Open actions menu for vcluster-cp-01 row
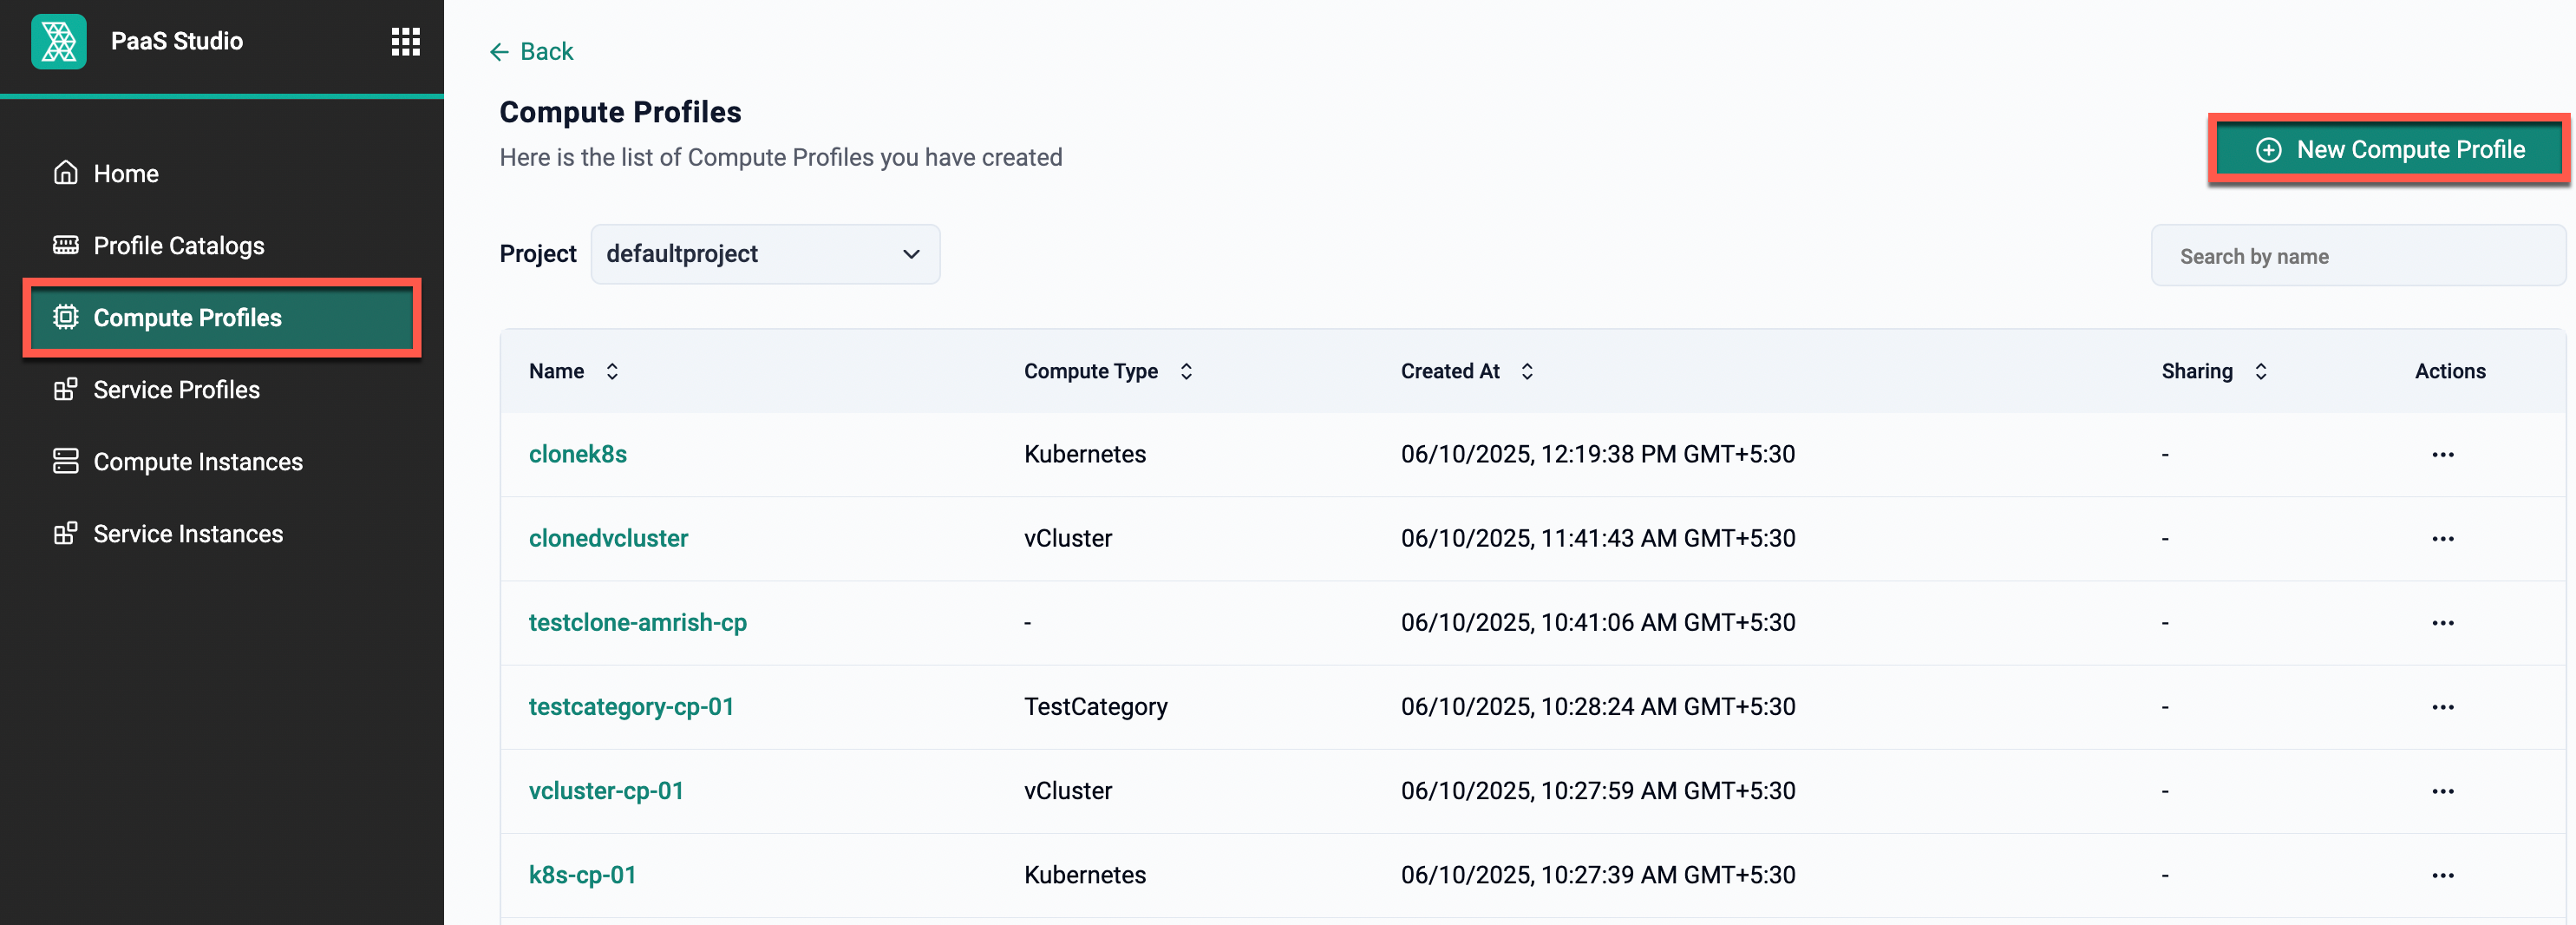 [2442, 791]
